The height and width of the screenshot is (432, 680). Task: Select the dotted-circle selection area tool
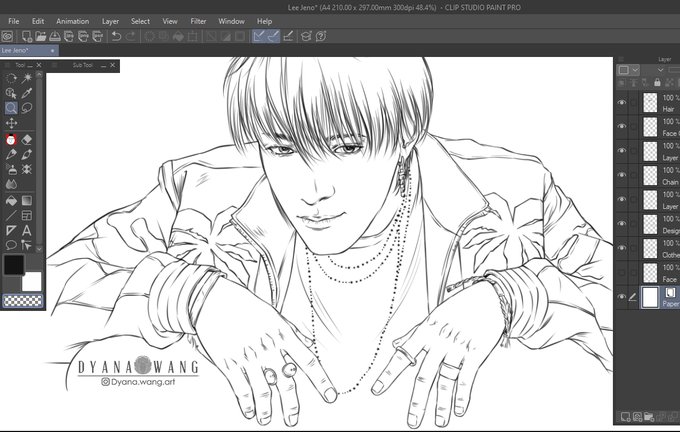pyautogui.click(x=11, y=78)
